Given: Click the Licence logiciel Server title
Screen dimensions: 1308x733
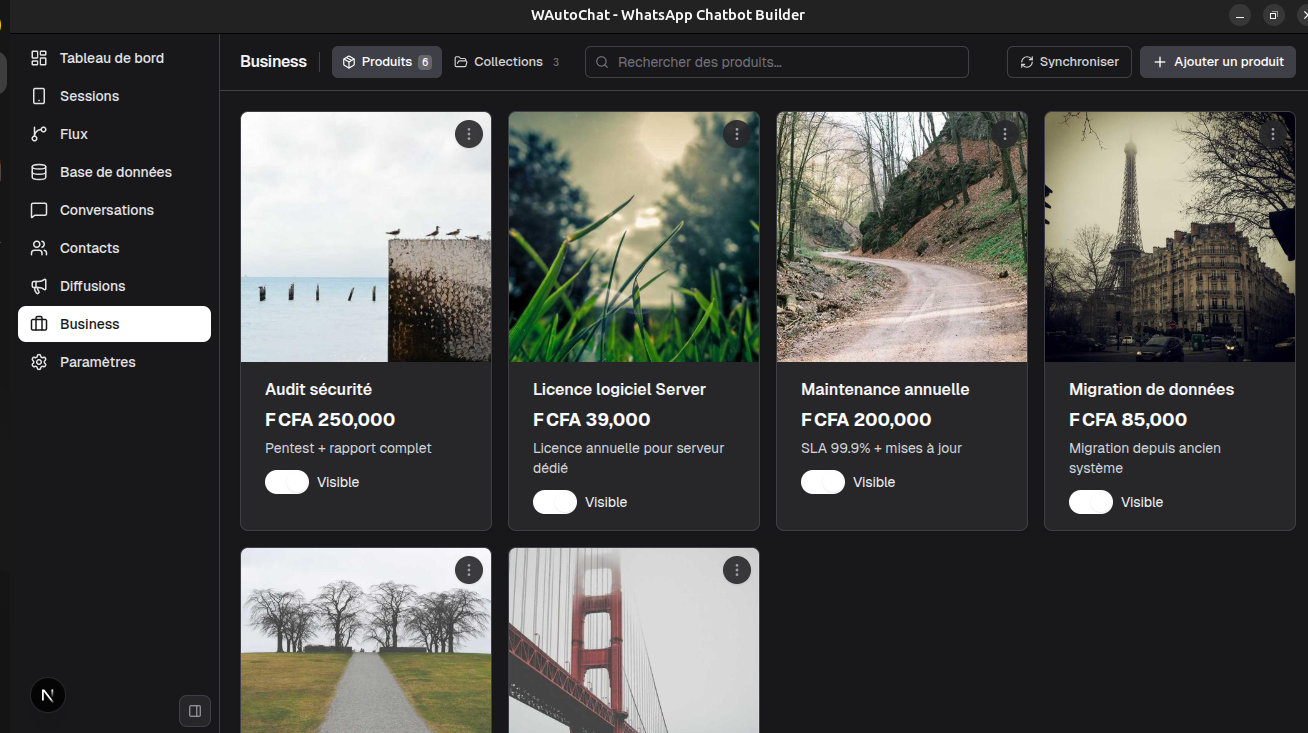Looking at the screenshot, I should (x=620, y=390).
